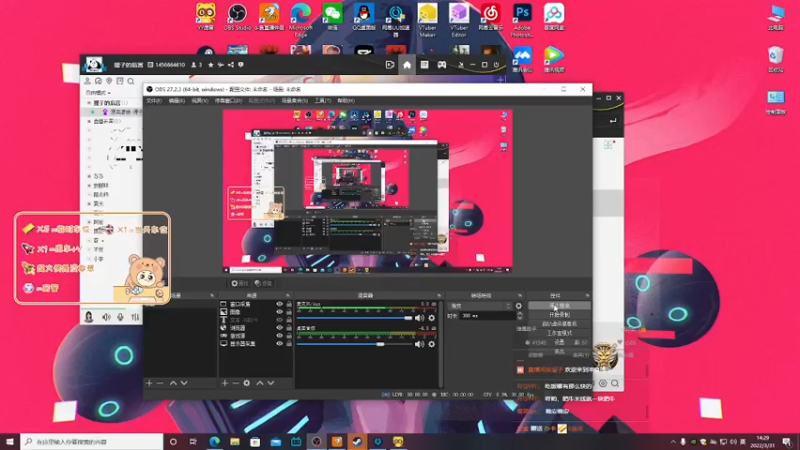Show hidden system tray icons
The height and width of the screenshot is (450, 800).
673,442
